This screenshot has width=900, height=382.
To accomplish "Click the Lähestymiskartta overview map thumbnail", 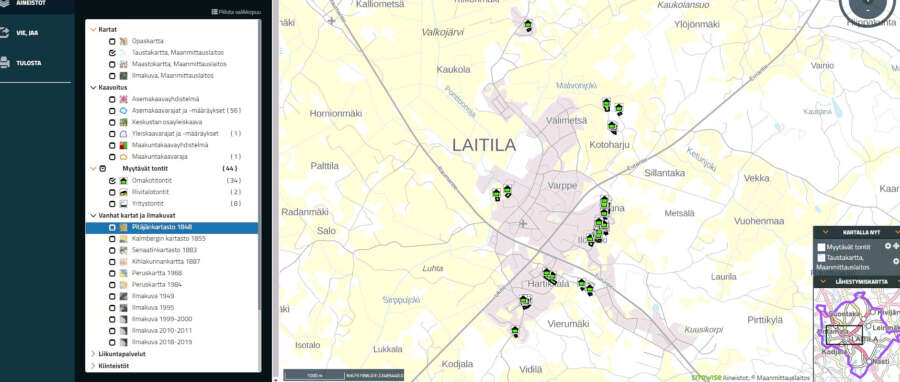I will coord(856,333).
